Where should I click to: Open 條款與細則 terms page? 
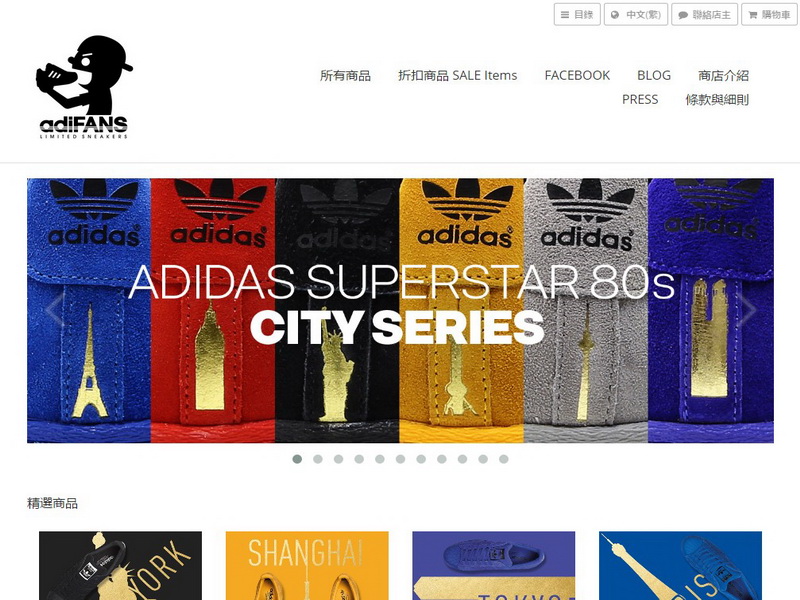[717, 99]
